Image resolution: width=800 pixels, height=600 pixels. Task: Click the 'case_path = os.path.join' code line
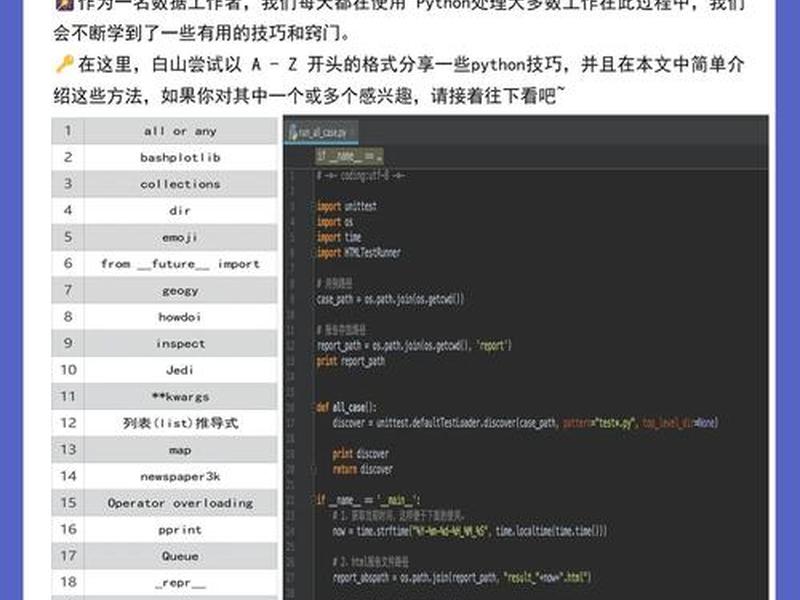click(390, 298)
